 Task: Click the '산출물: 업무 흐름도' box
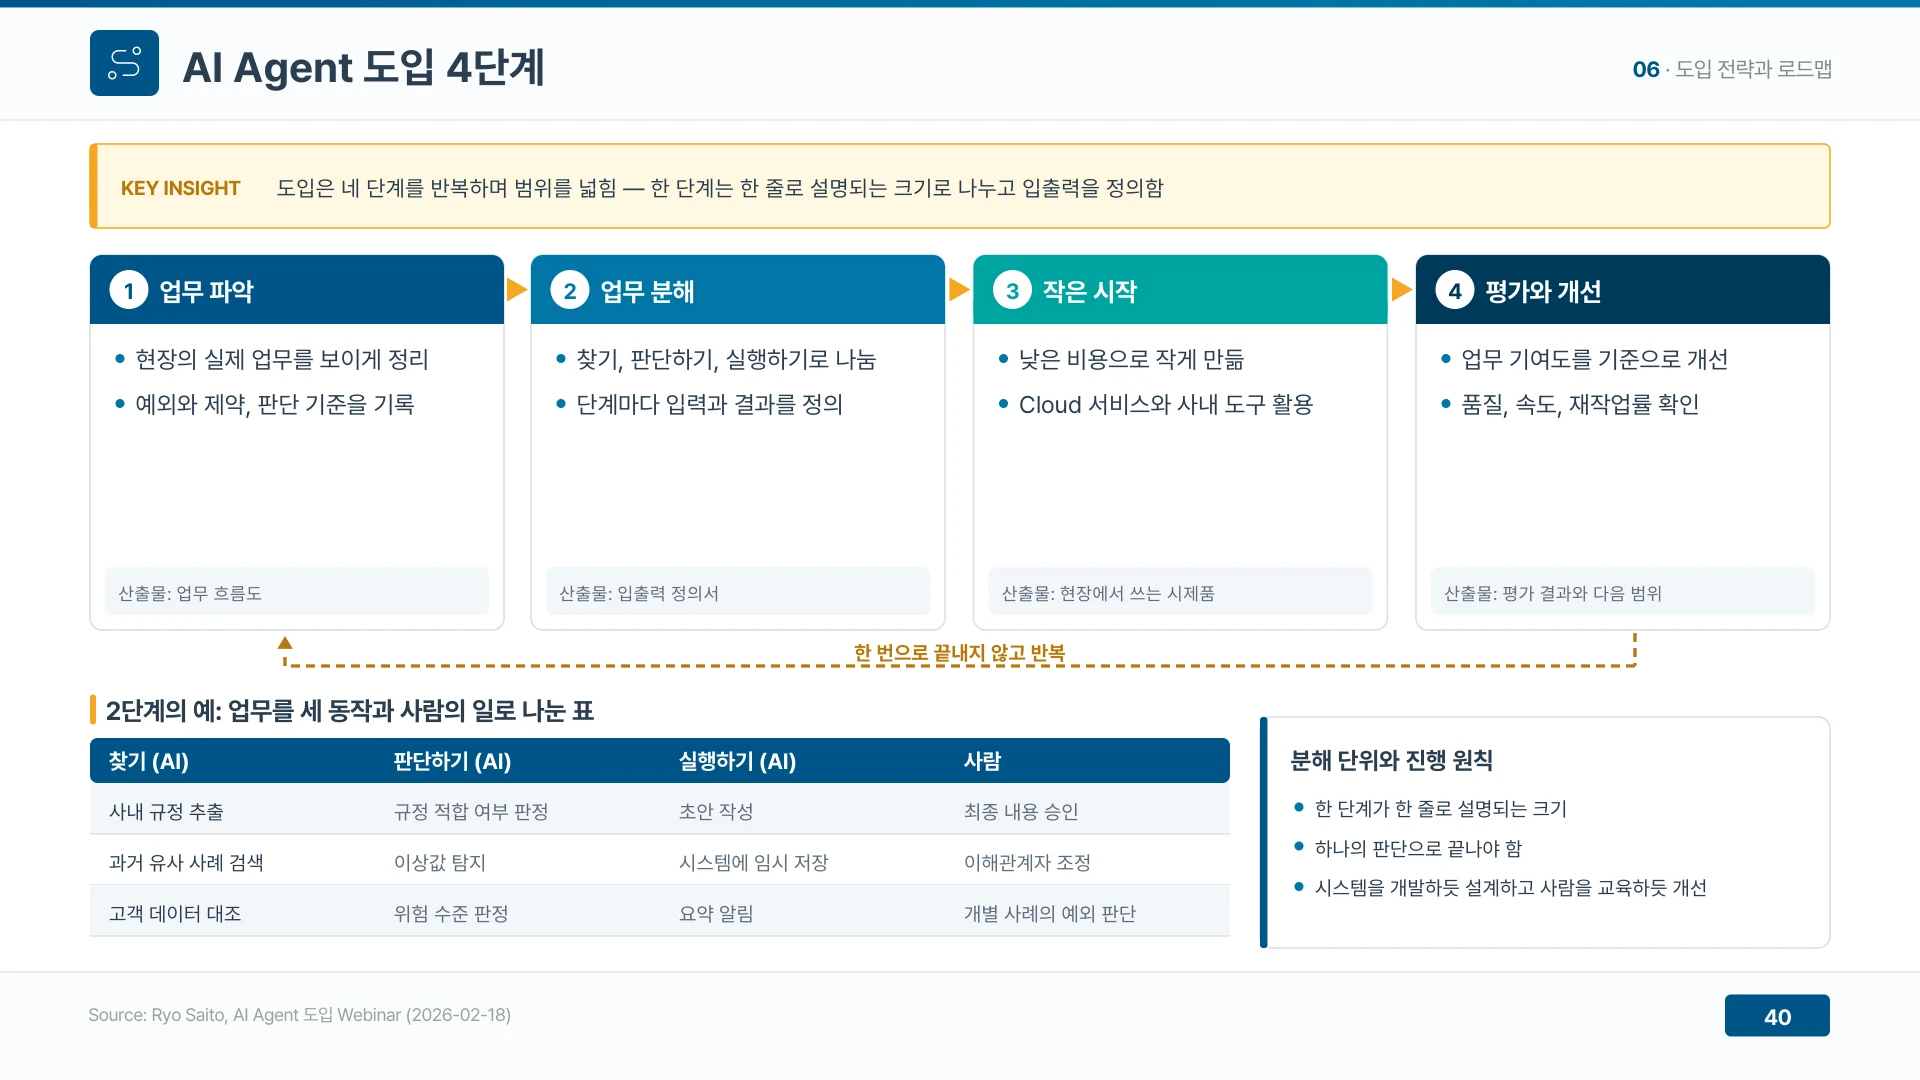(297, 592)
